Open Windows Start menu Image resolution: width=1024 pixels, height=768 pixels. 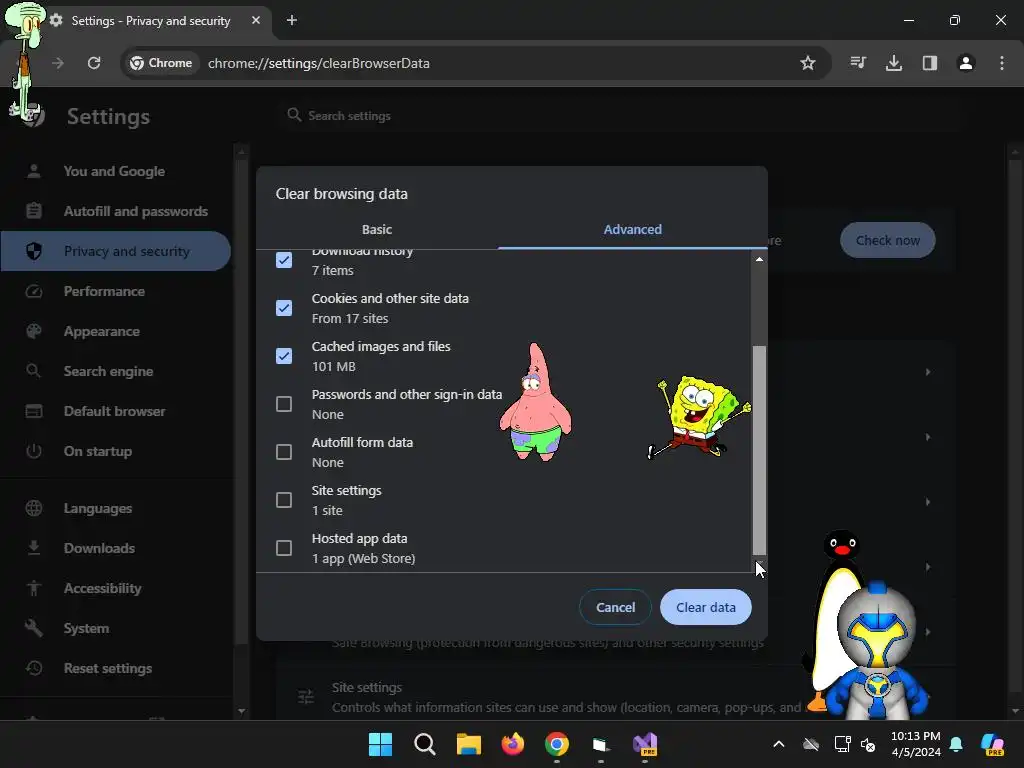[380, 744]
